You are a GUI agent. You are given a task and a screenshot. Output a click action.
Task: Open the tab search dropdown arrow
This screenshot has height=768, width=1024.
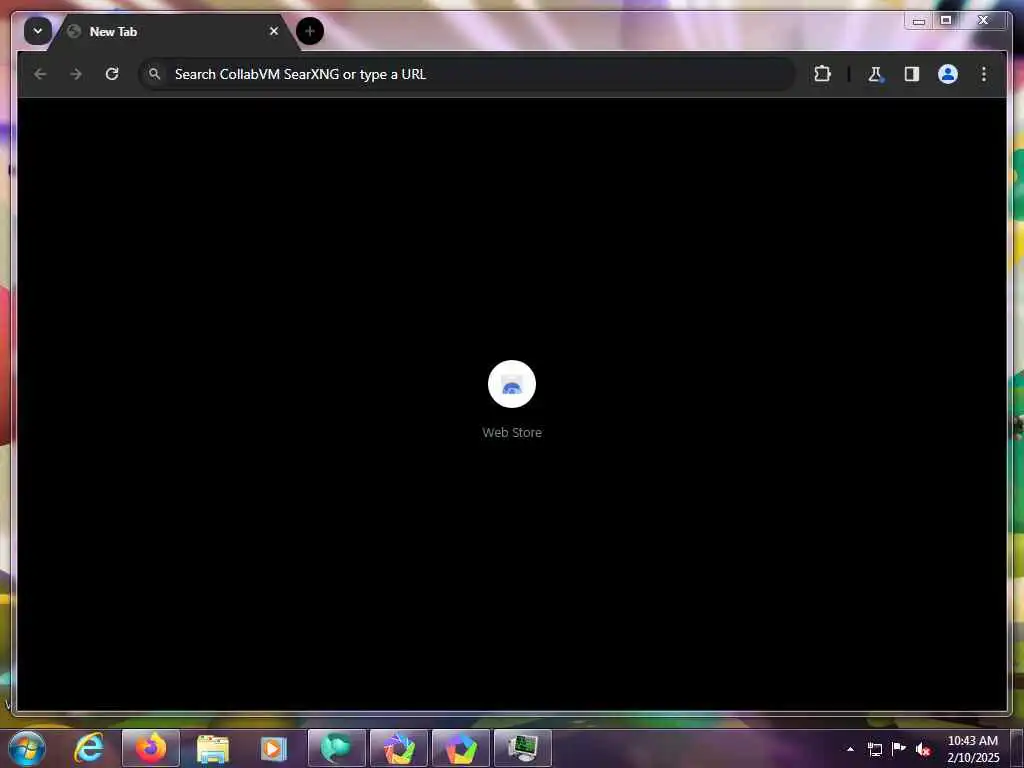(38, 31)
